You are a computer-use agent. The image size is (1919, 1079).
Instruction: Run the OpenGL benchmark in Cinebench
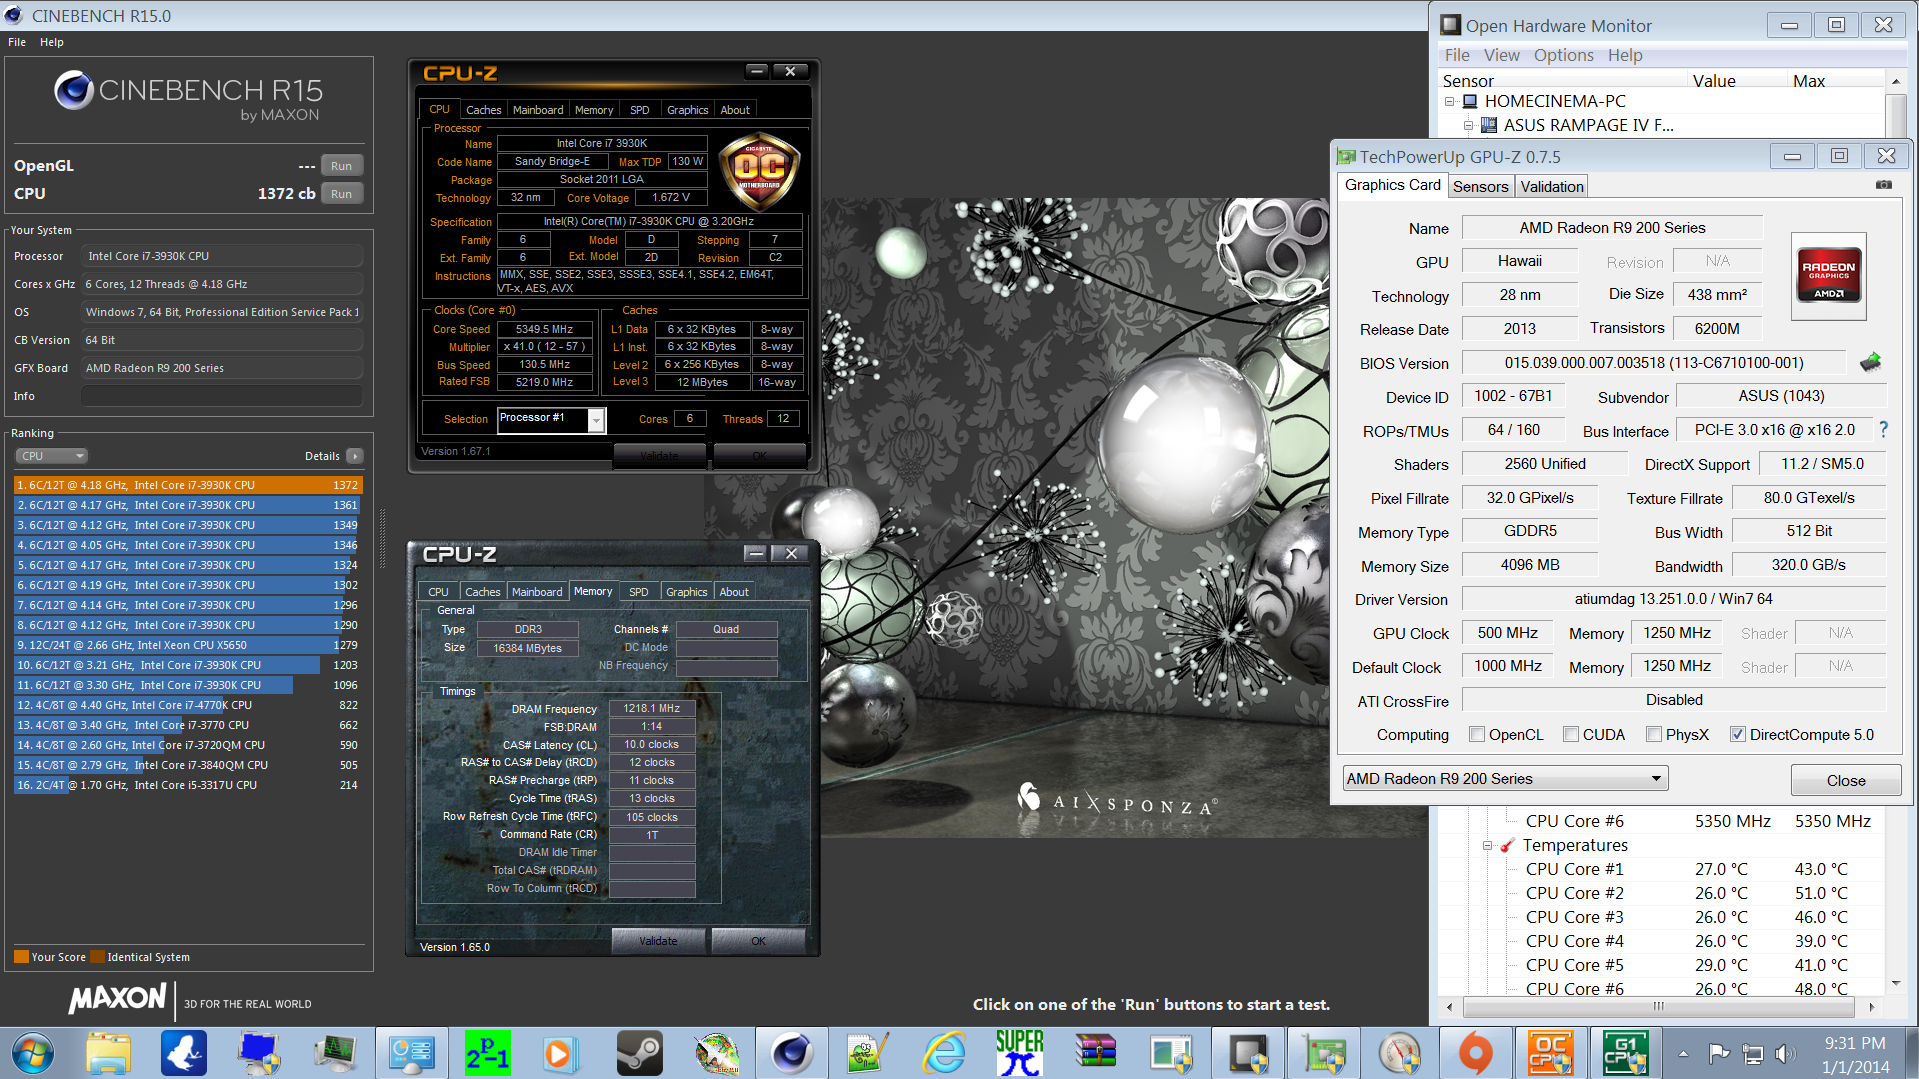tap(341, 166)
